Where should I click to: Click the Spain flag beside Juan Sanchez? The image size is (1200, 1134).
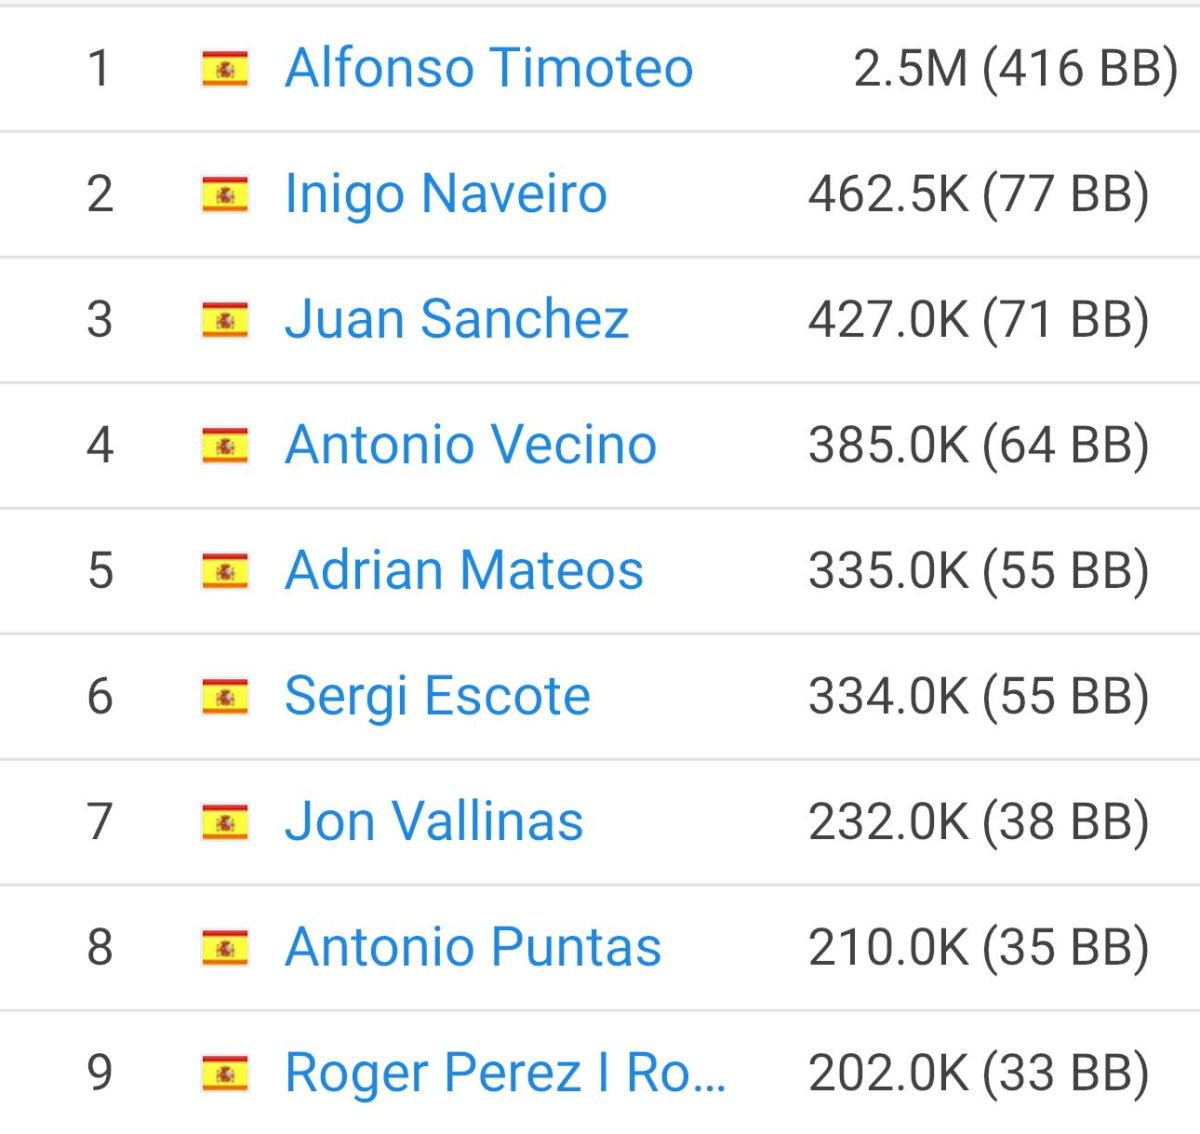225,320
